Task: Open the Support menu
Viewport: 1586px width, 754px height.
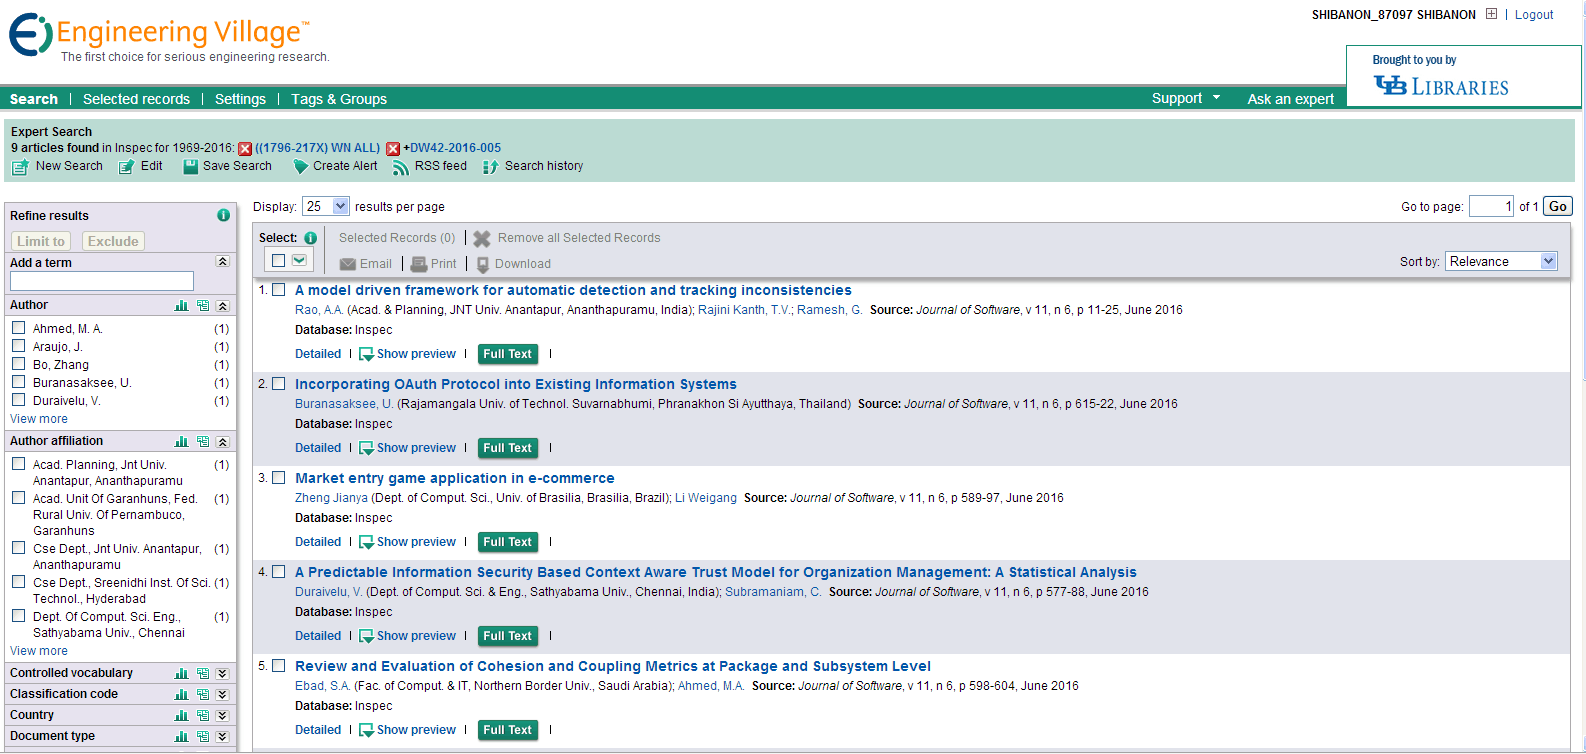Action: pyautogui.click(x=1186, y=98)
